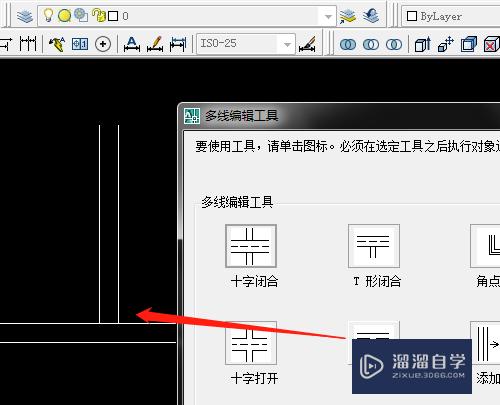The image size is (500, 405).
Task: Select the T 形闭合 multiline tool icon
Action: [374, 246]
